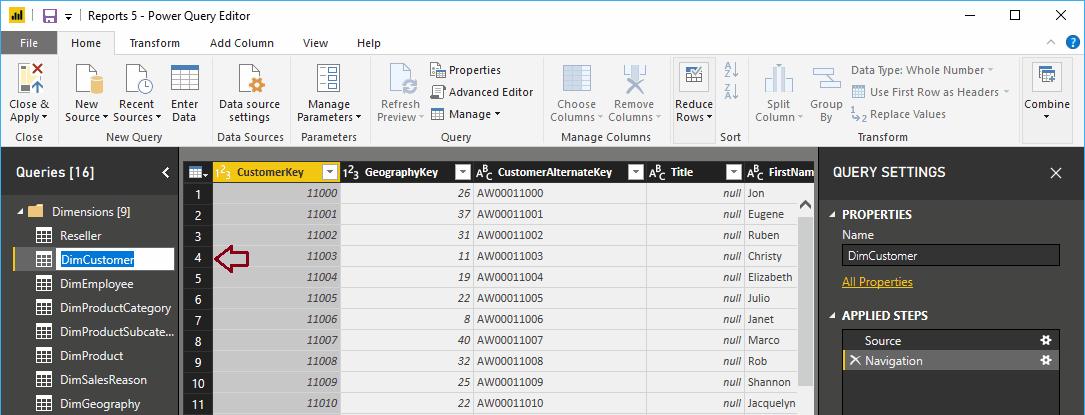Click Use First Row as Headers
1085x415 pixels.
931,92
